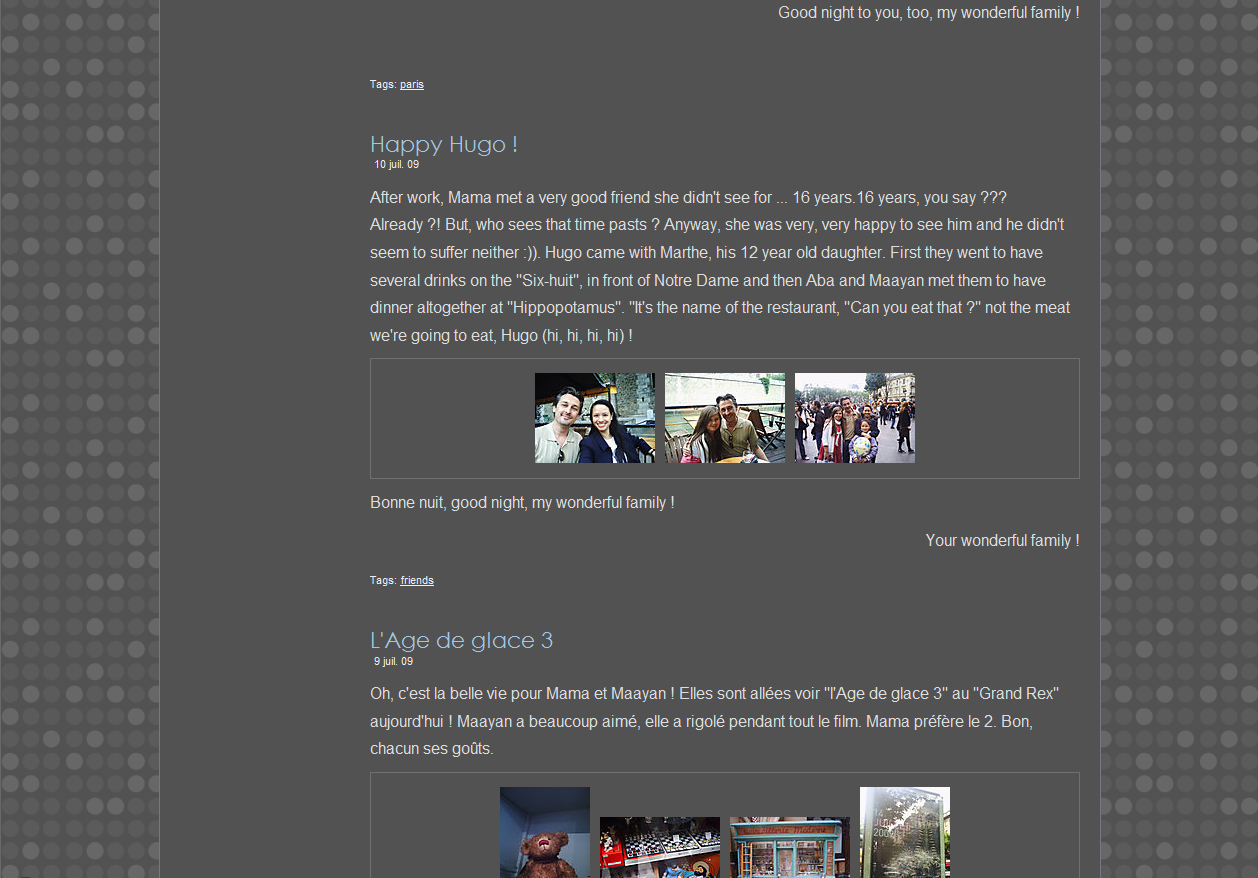Click the paragraph beginning 'Oh, c'est la belle vie'
The height and width of the screenshot is (878, 1258).
click(714, 720)
